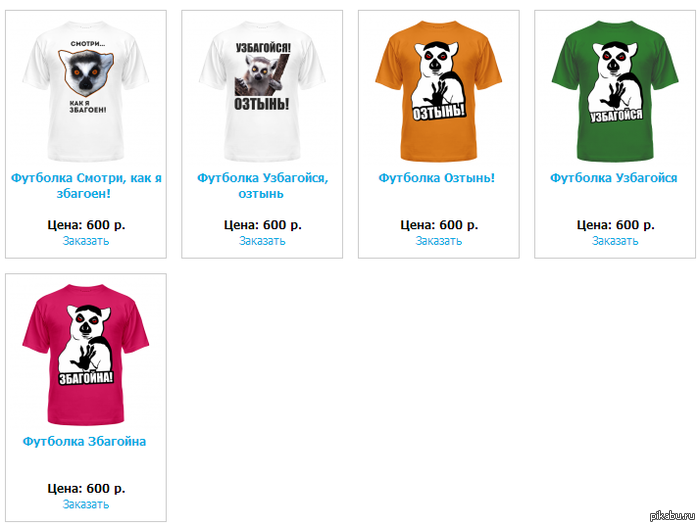Click 'Заказать' under the 'Узбагойся, озтынь' shirt
The image size is (700, 527).
[262, 241]
